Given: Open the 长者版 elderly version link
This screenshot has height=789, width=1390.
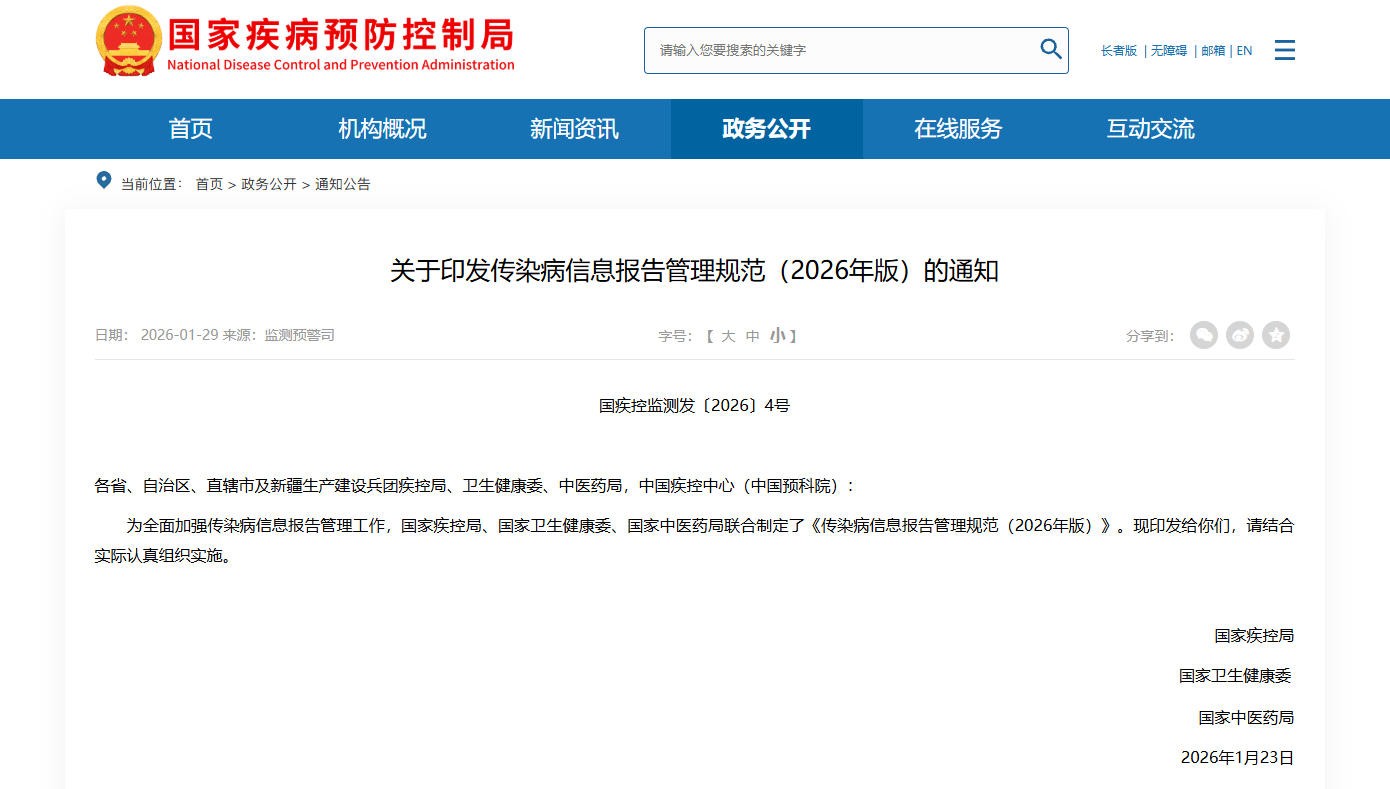Looking at the screenshot, I should 1117,51.
